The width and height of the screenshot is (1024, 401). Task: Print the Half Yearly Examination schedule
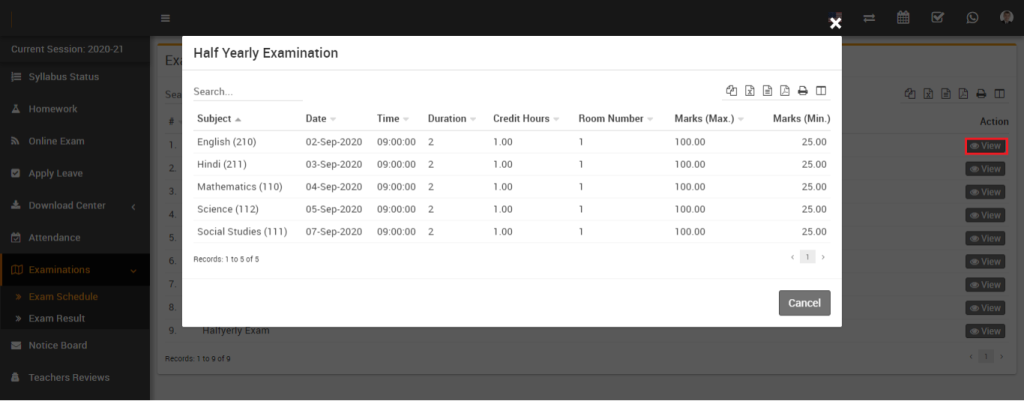tap(802, 92)
